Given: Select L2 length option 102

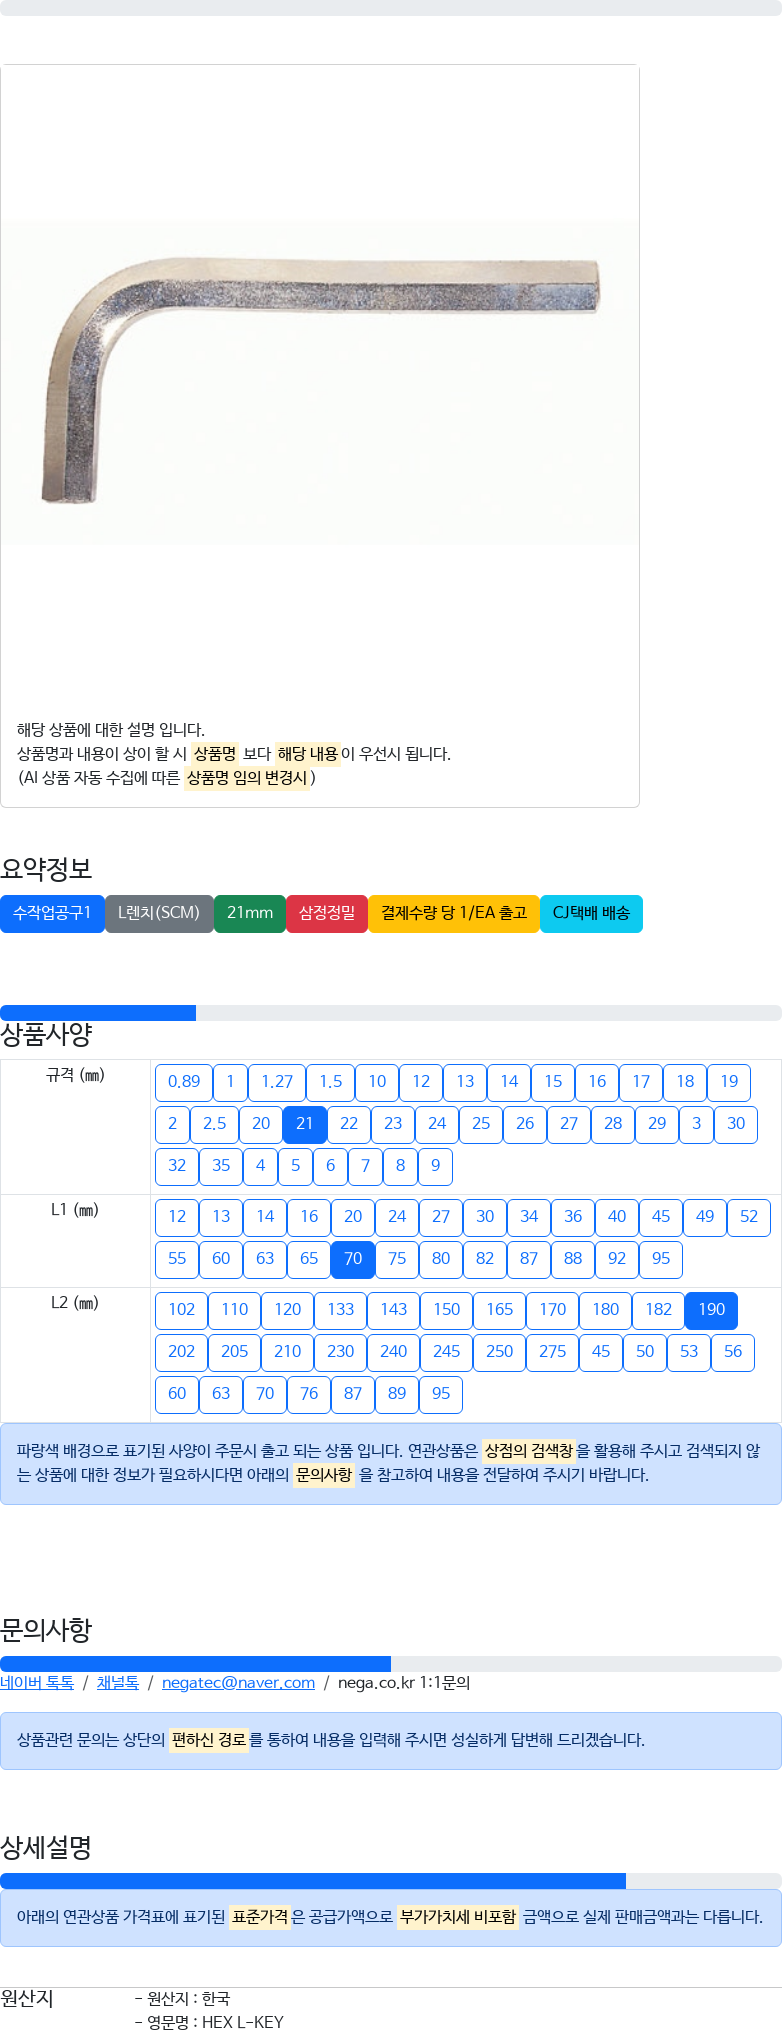Looking at the screenshot, I should (x=182, y=1310).
